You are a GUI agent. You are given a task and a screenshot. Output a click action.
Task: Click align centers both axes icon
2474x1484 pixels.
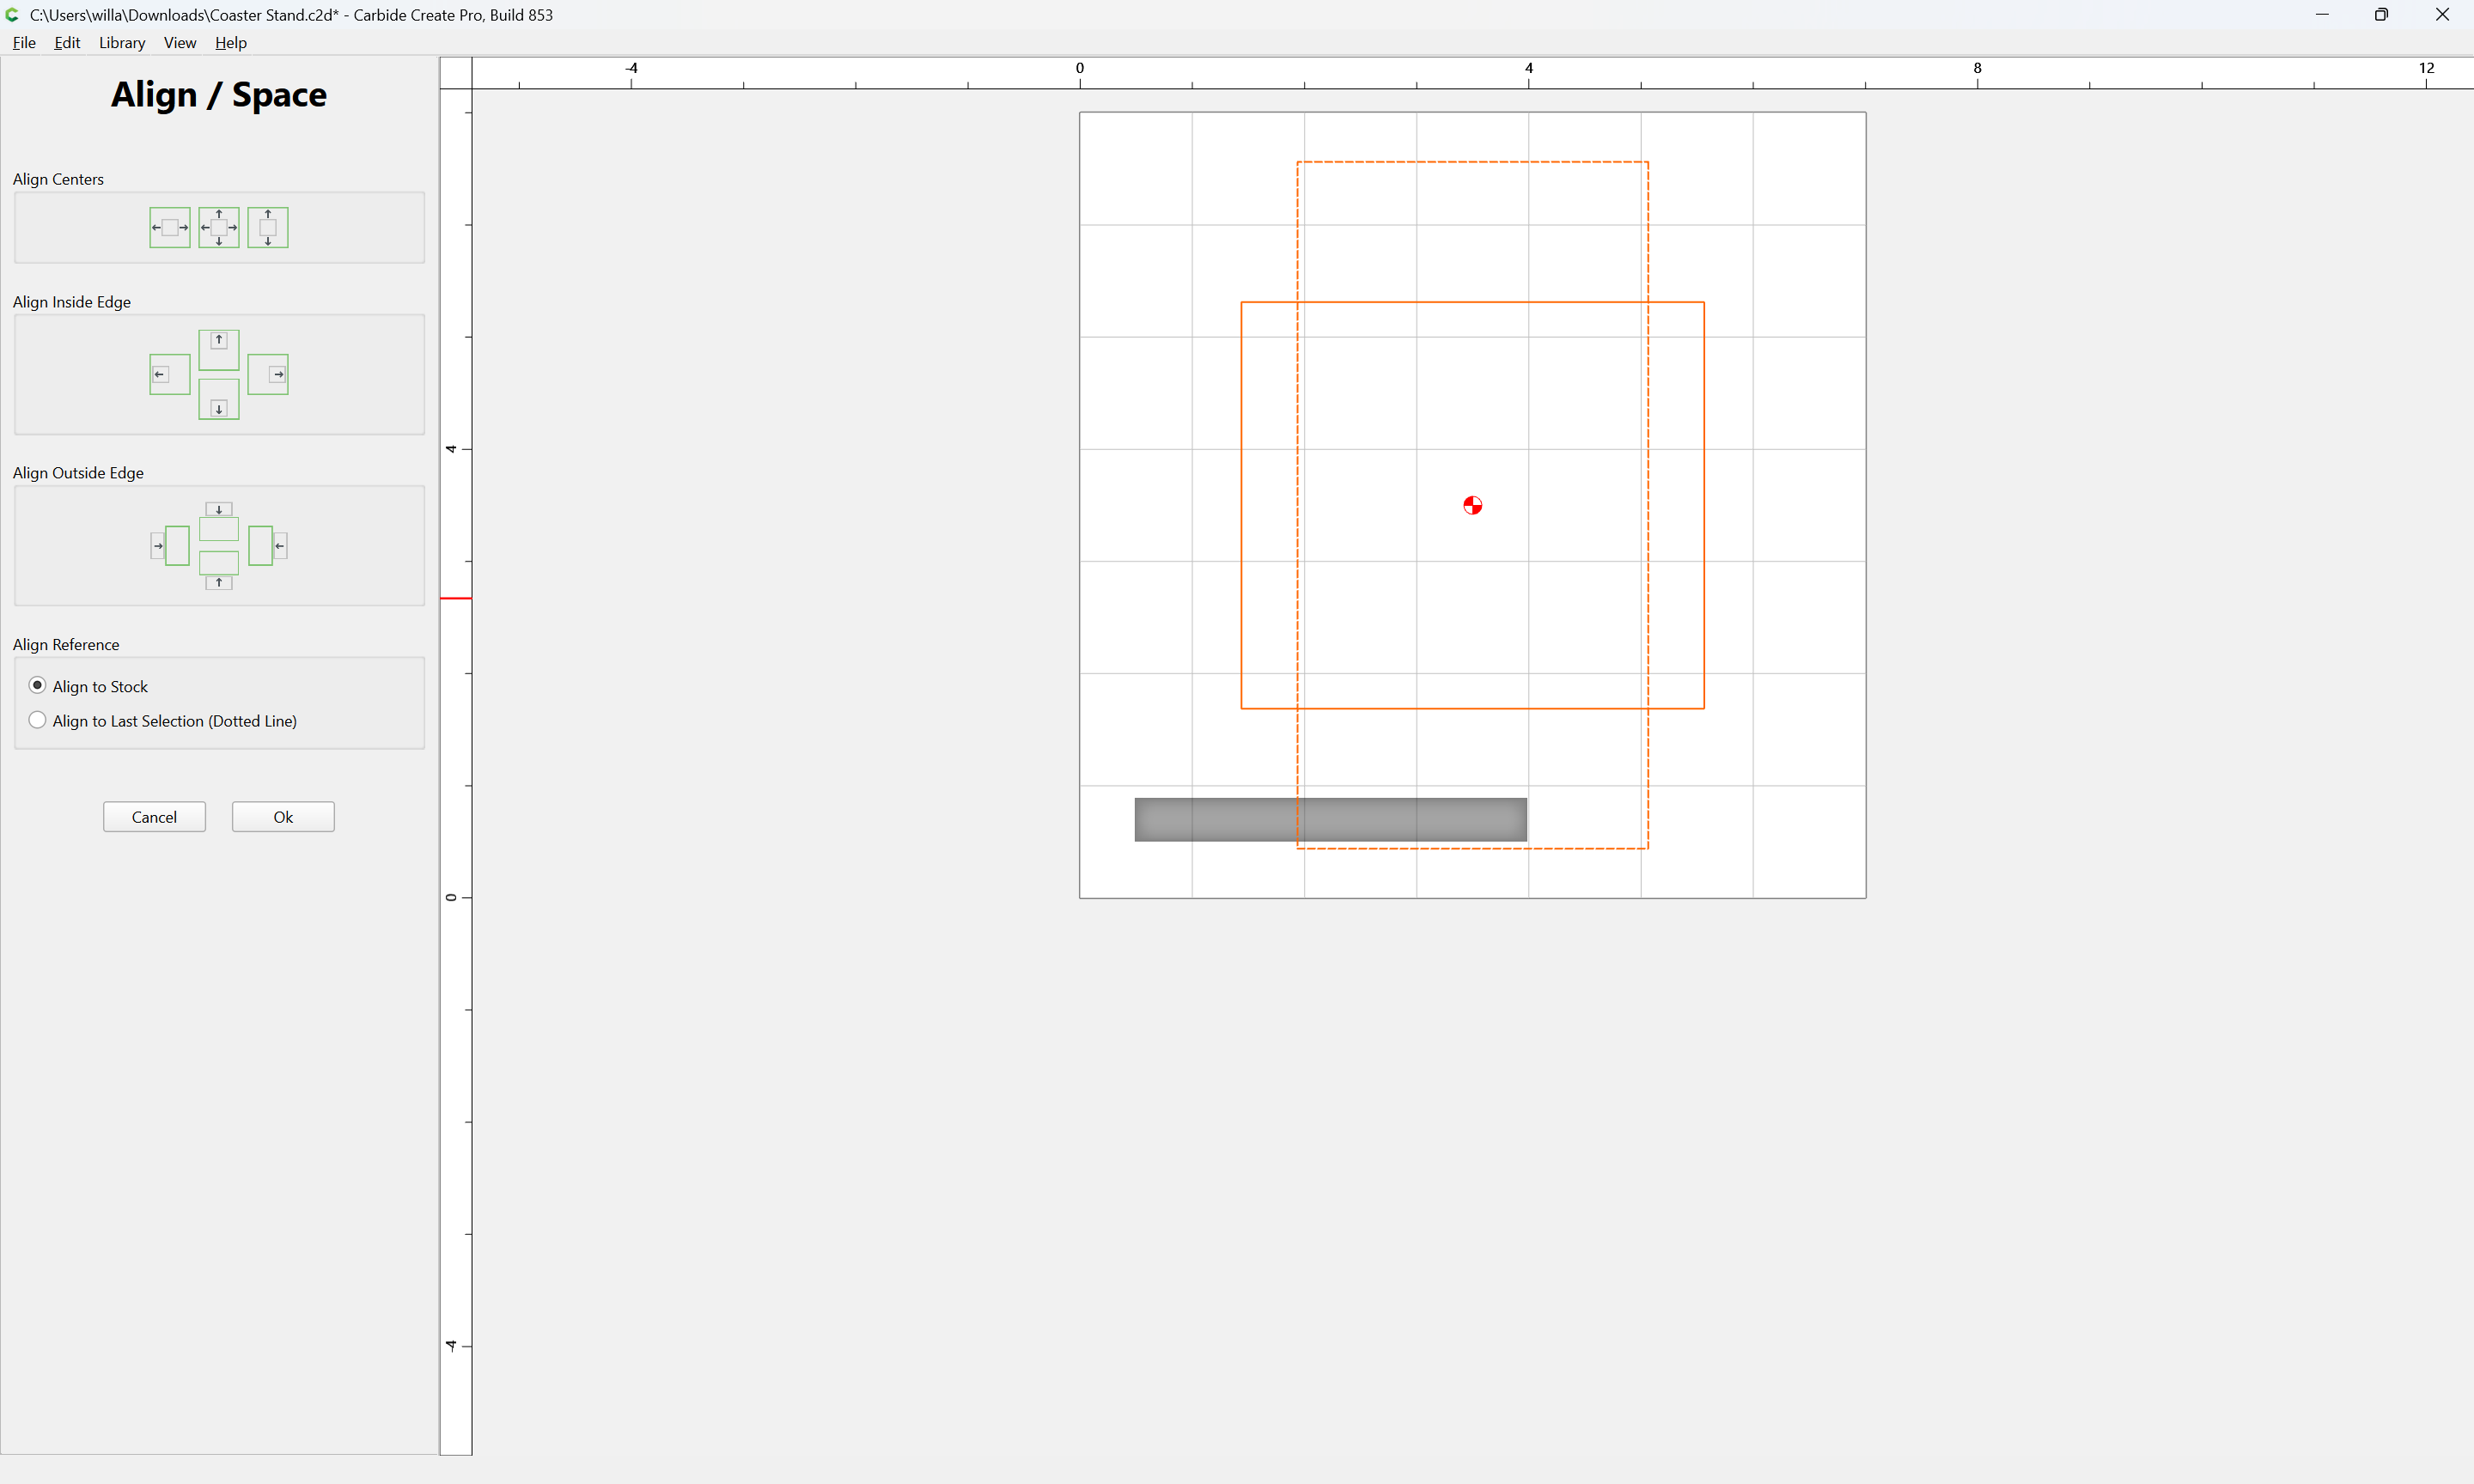coord(218,228)
